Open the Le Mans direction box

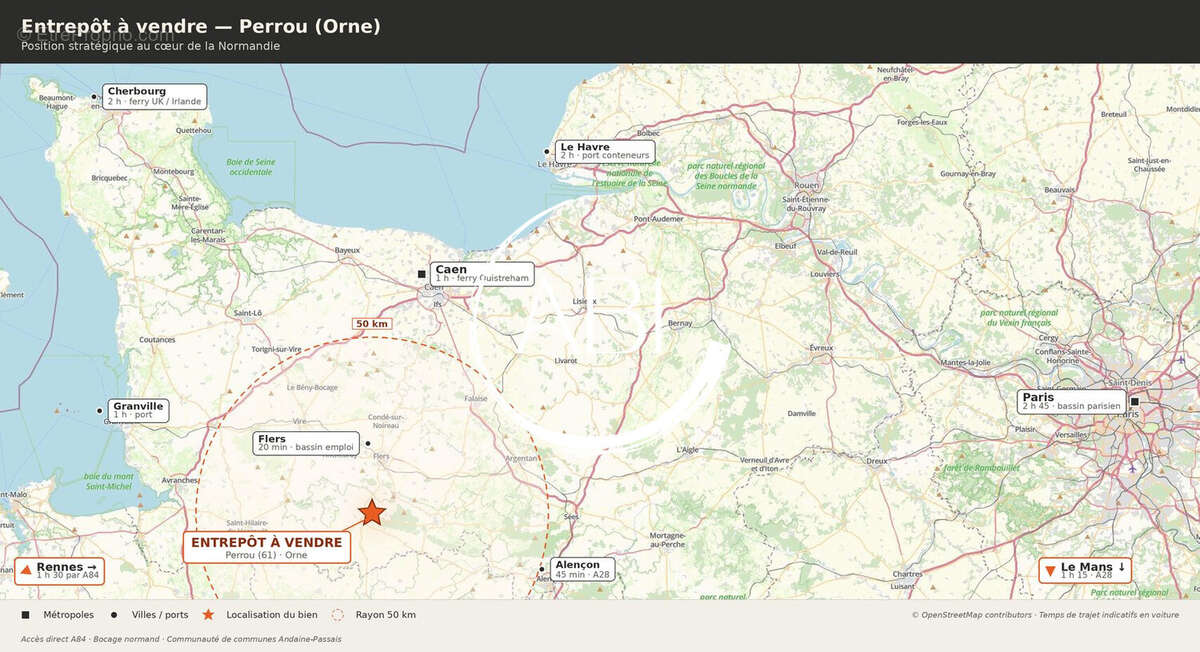1085,571
